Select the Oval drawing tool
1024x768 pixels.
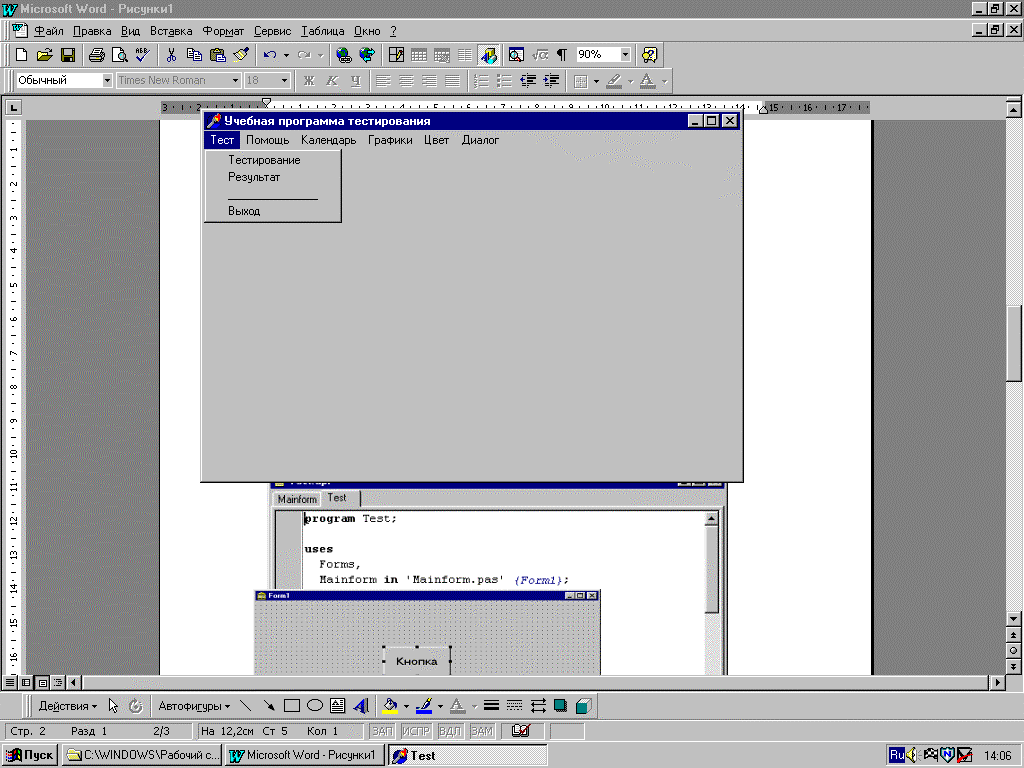[x=315, y=706]
